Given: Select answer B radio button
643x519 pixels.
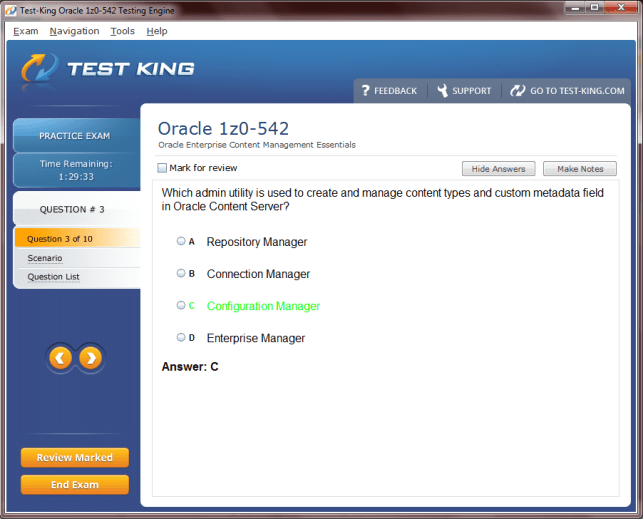Looking at the screenshot, I should pos(181,273).
